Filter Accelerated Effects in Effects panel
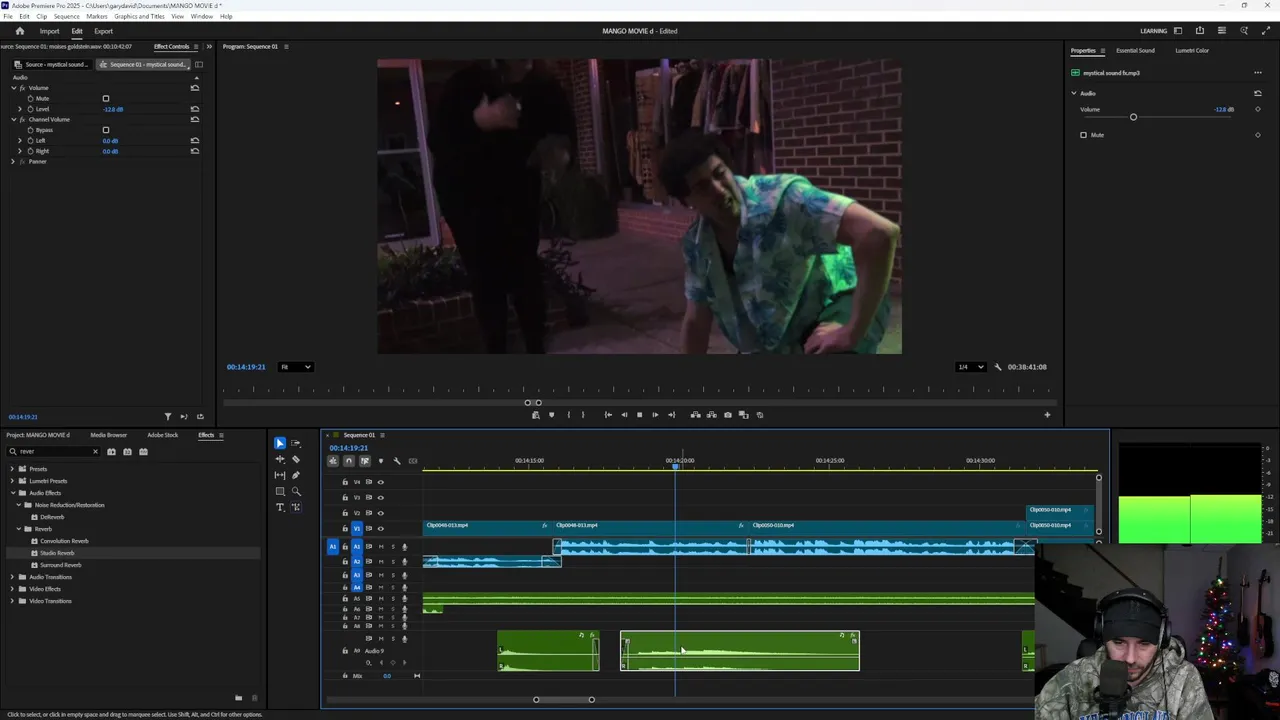 click(111, 452)
